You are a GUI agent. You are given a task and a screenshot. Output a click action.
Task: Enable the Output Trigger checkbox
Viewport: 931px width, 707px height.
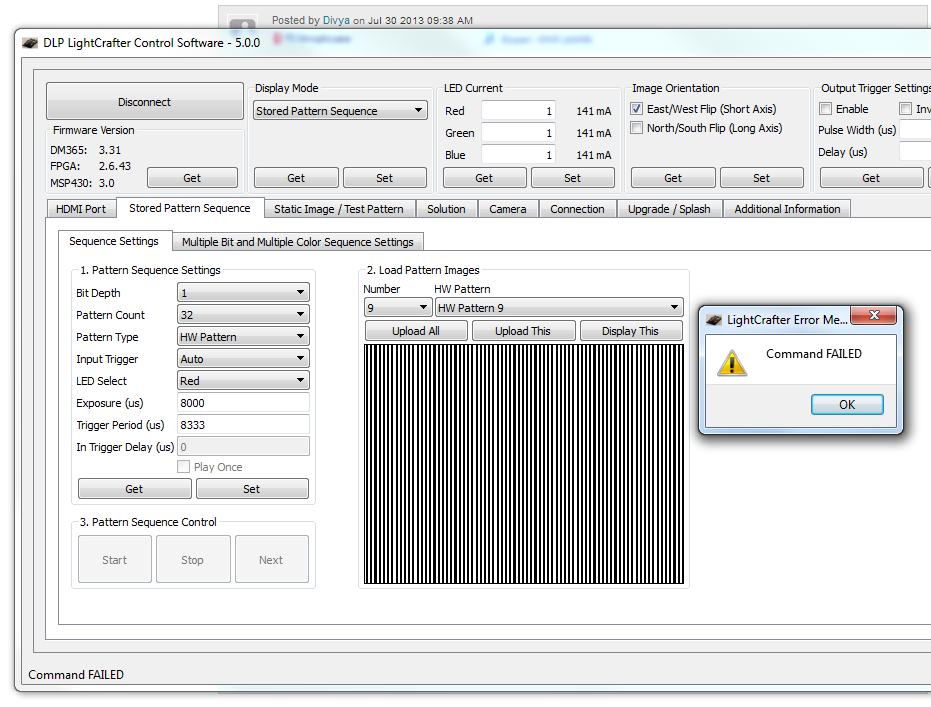tap(825, 109)
